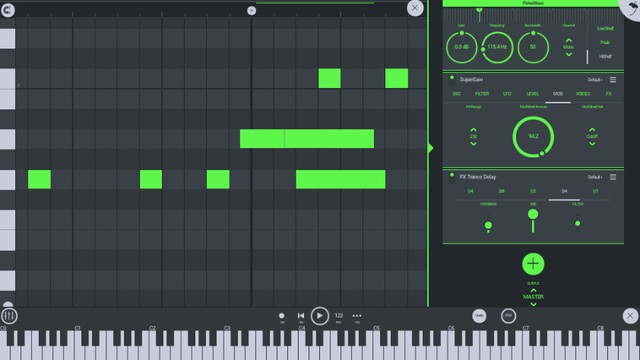The width and height of the screenshot is (640, 360).
Task: Toggle FX Trance Delay power on/off
Action: tap(451, 176)
